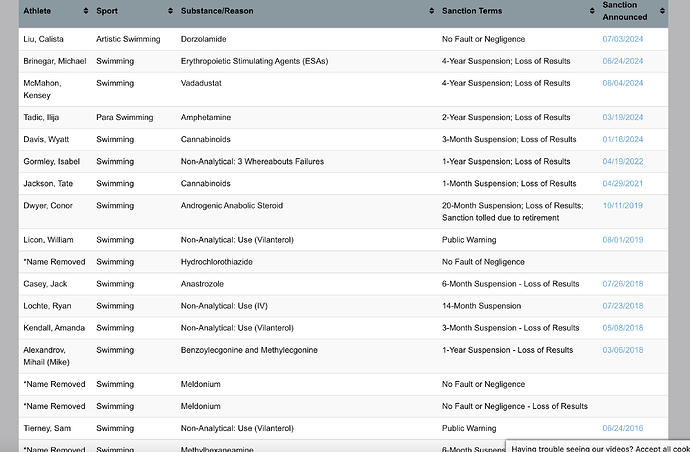Click Erythropoietic Stimulating Agents (ESAs) cell
The image size is (690, 452).
pyautogui.click(x=254, y=61)
